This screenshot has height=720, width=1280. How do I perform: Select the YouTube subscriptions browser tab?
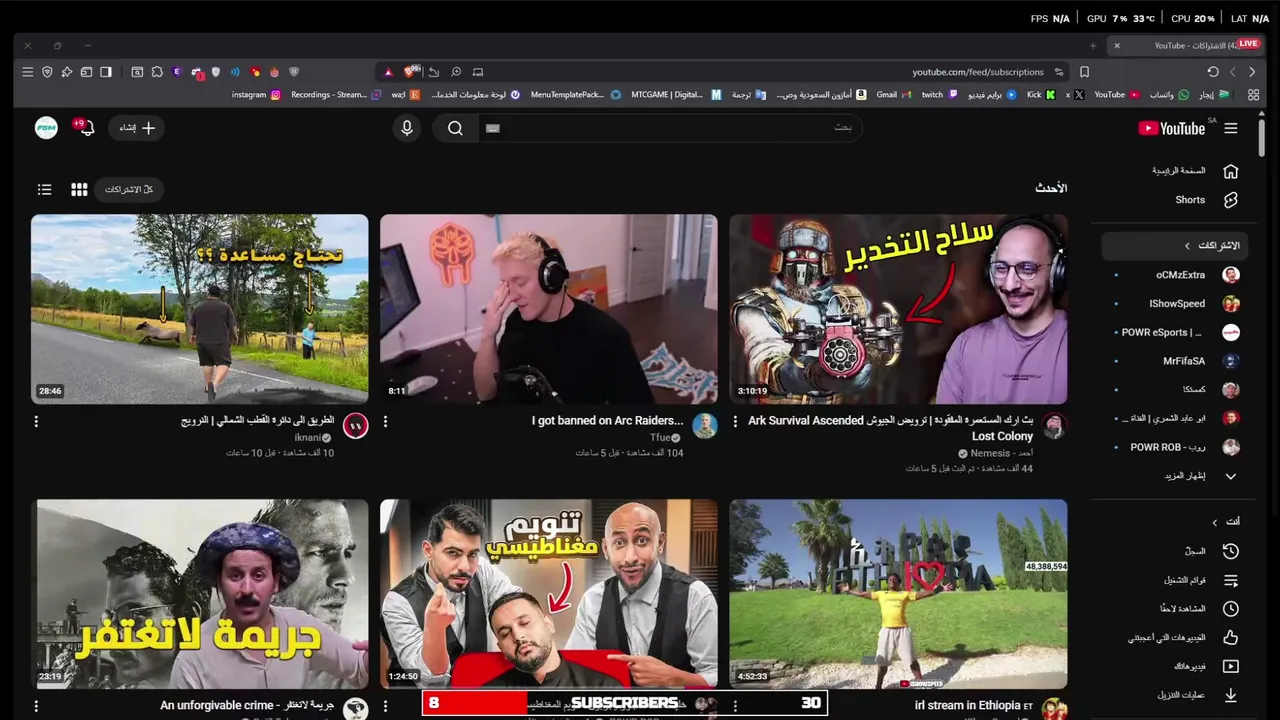coord(1186,45)
